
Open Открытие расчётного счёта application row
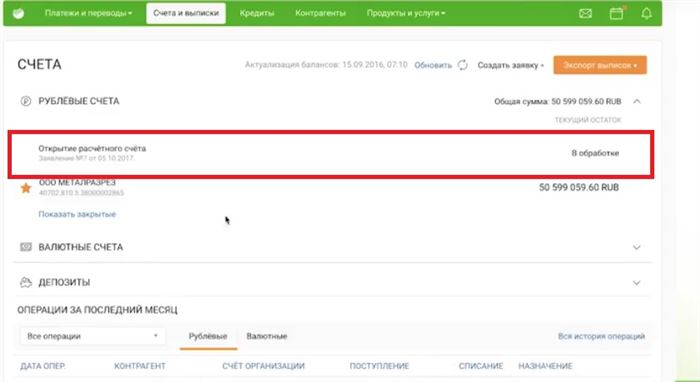tap(331, 154)
